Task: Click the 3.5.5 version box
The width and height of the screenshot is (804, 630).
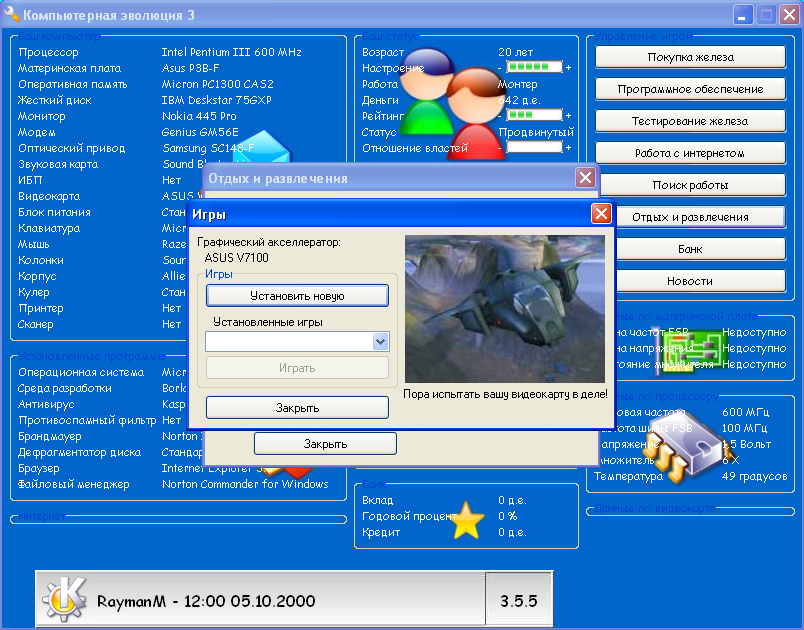Action: click(x=518, y=600)
